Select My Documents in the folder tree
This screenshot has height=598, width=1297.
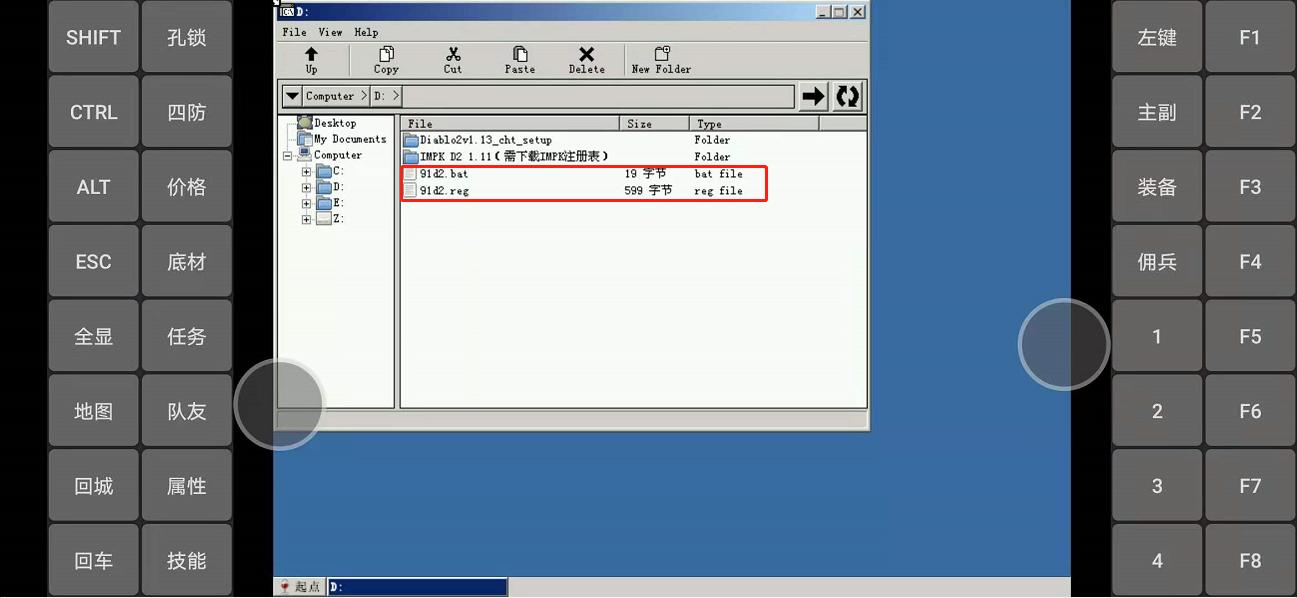tap(342, 139)
